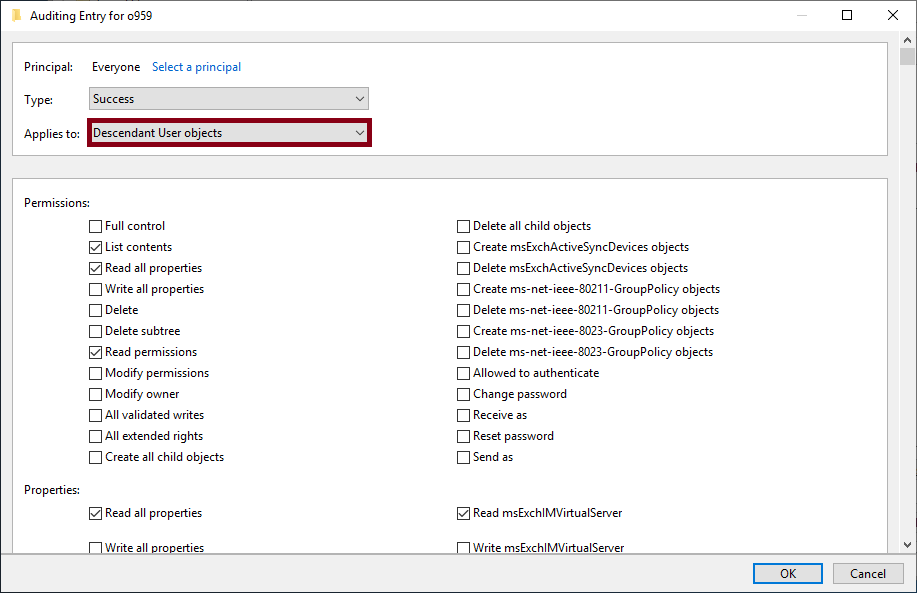
Task: Tick Create all child objects
Action: point(95,458)
